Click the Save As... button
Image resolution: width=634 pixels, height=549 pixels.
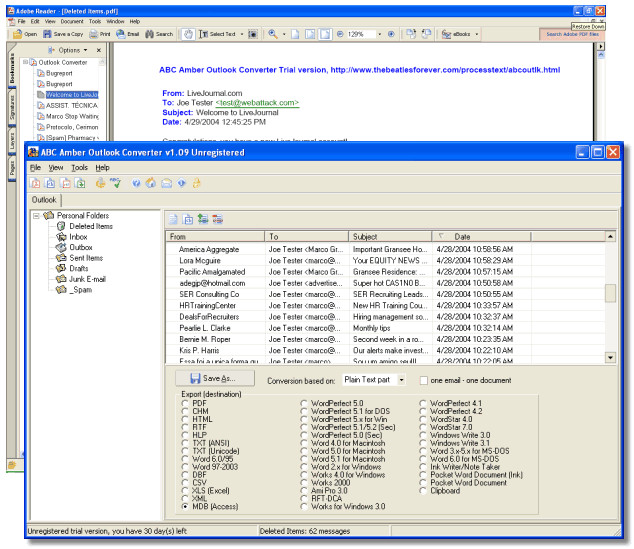(x=215, y=378)
